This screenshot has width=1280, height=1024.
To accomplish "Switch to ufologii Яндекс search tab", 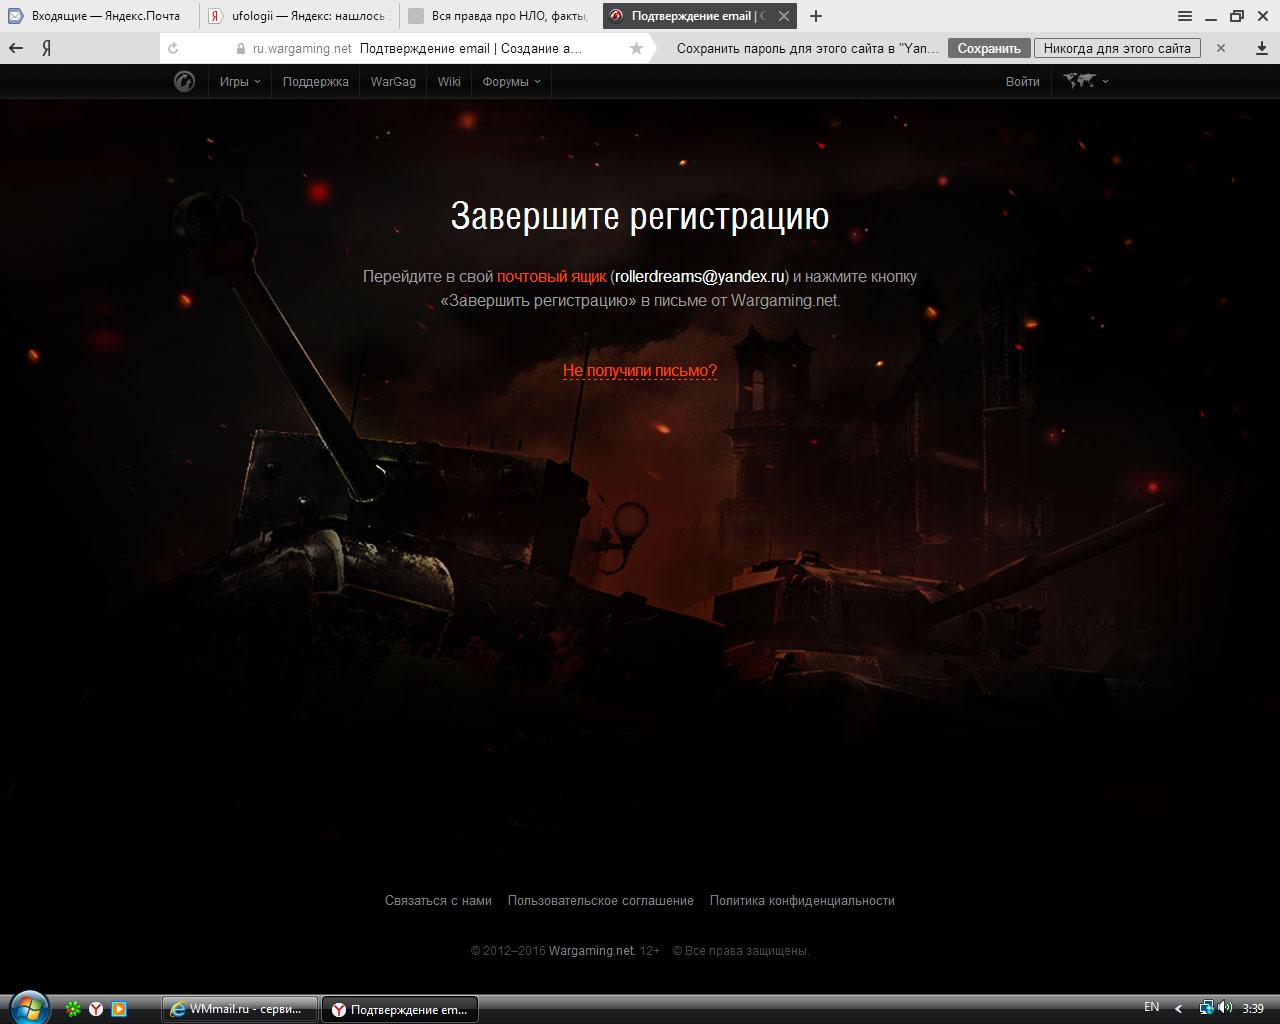I will point(298,16).
